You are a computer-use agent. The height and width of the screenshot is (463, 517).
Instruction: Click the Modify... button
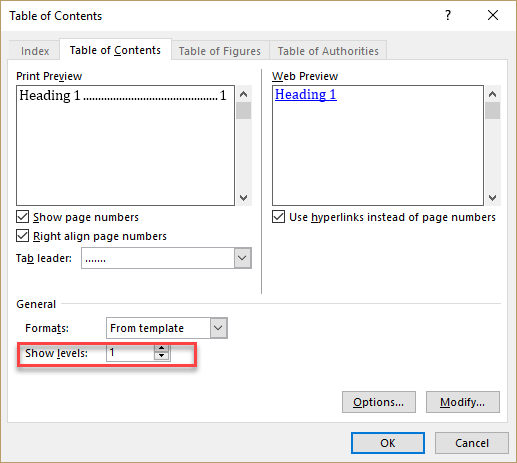click(x=463, y=402)
